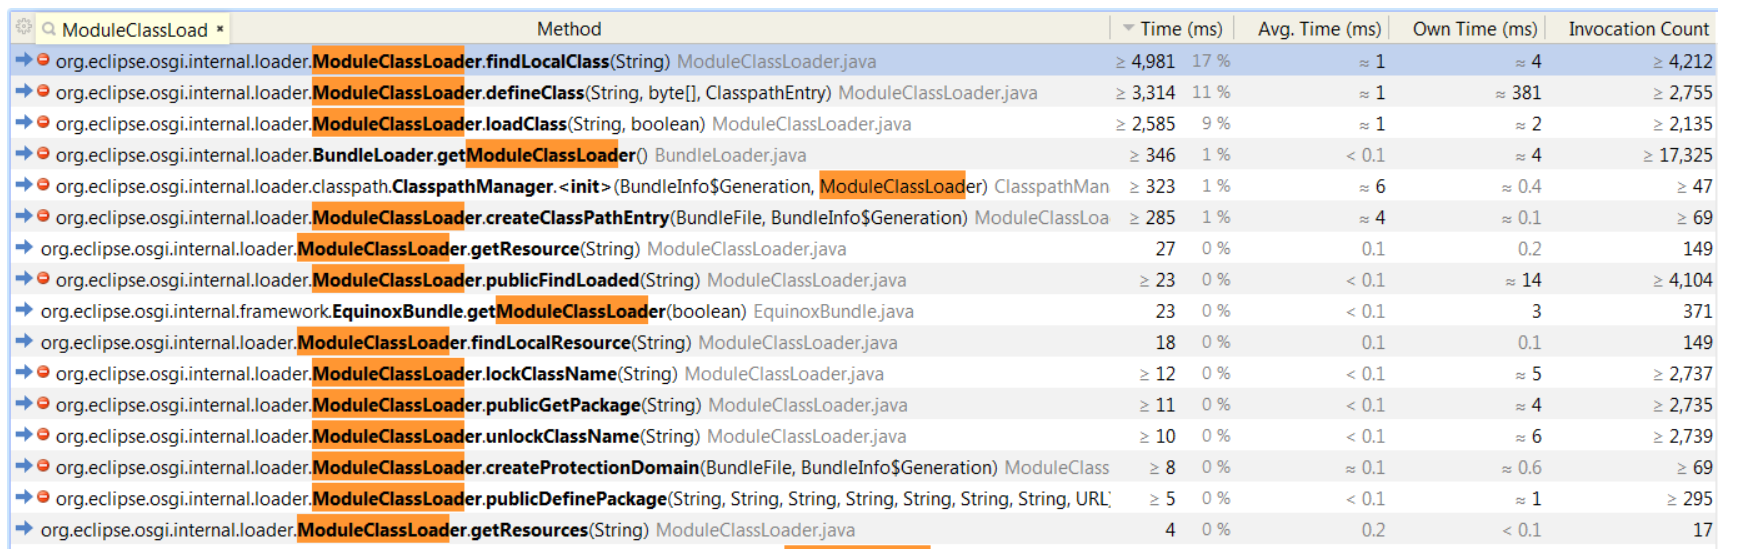The height and width of the screenshot is (556, 1737).
Task: Click the blue arrow icon on getResource(String) row
Action: point(24,248)
